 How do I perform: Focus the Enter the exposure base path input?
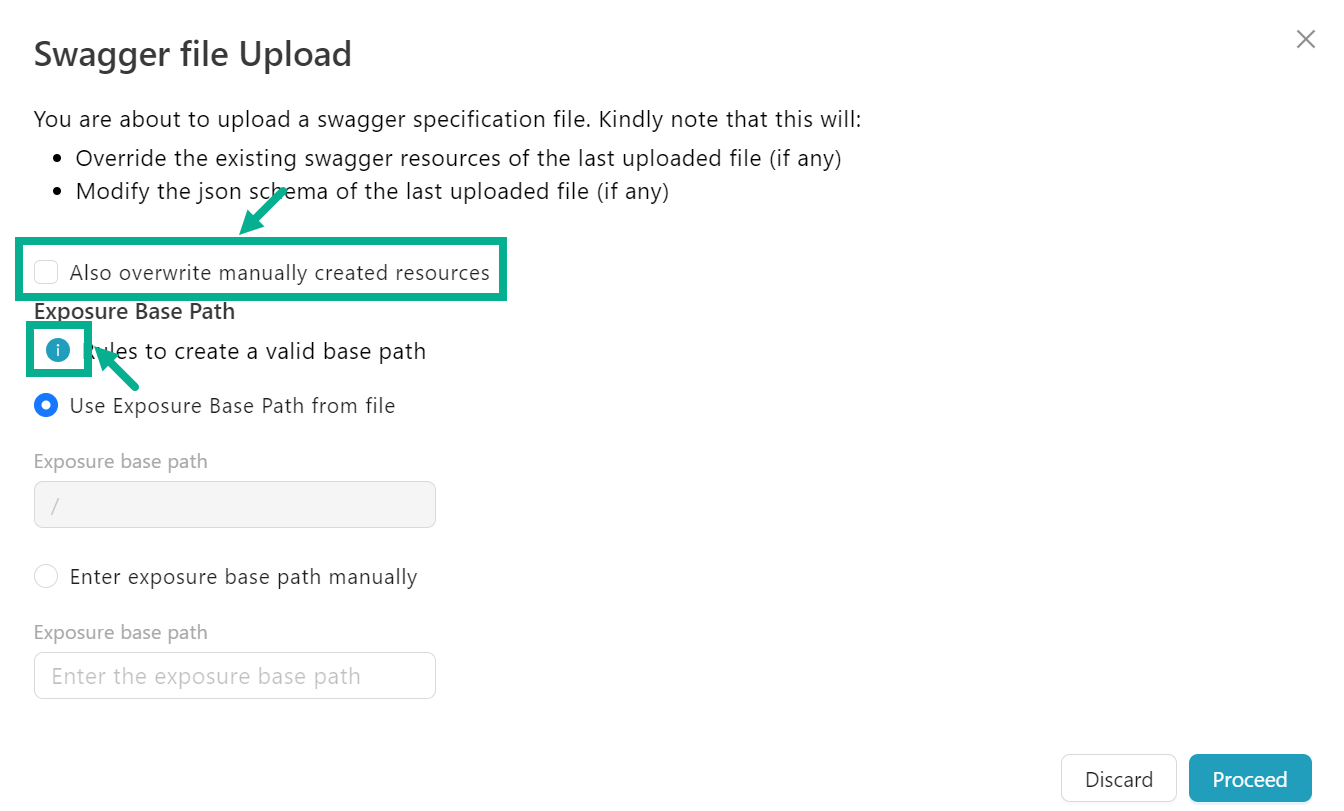point(235,676)
